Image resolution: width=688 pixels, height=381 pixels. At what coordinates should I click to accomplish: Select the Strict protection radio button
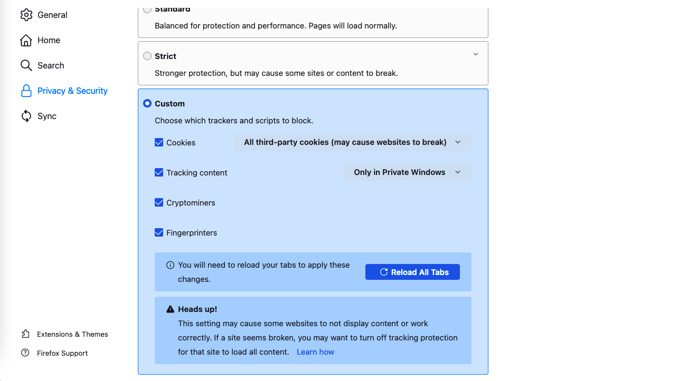(147, 56)
